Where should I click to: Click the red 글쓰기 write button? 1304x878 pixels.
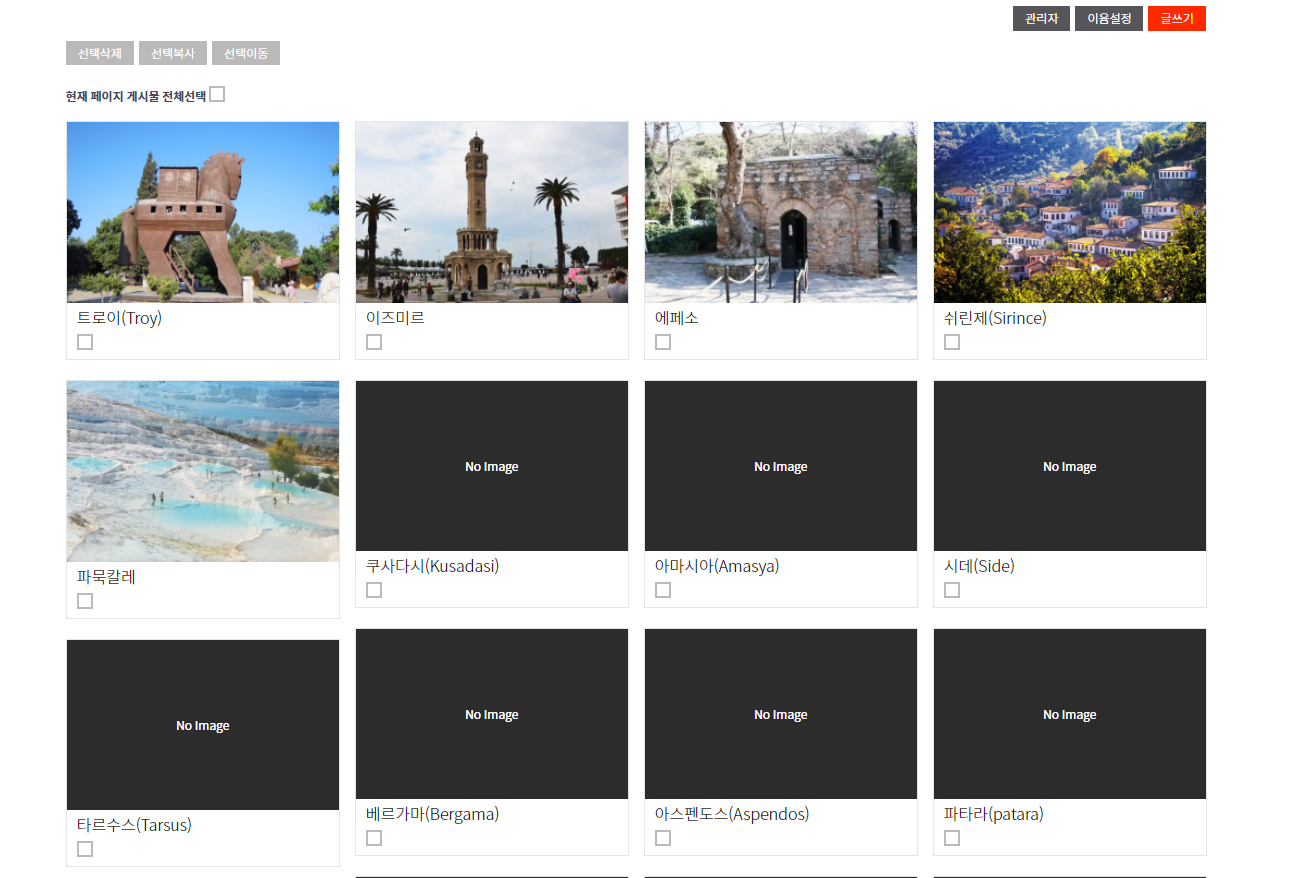tap(1177, 19)
